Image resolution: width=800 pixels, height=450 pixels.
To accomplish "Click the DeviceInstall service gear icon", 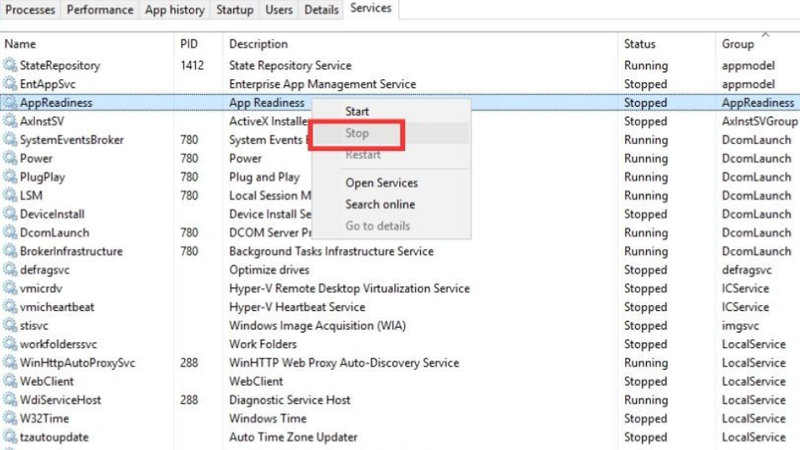I will (x=10, y=214).
